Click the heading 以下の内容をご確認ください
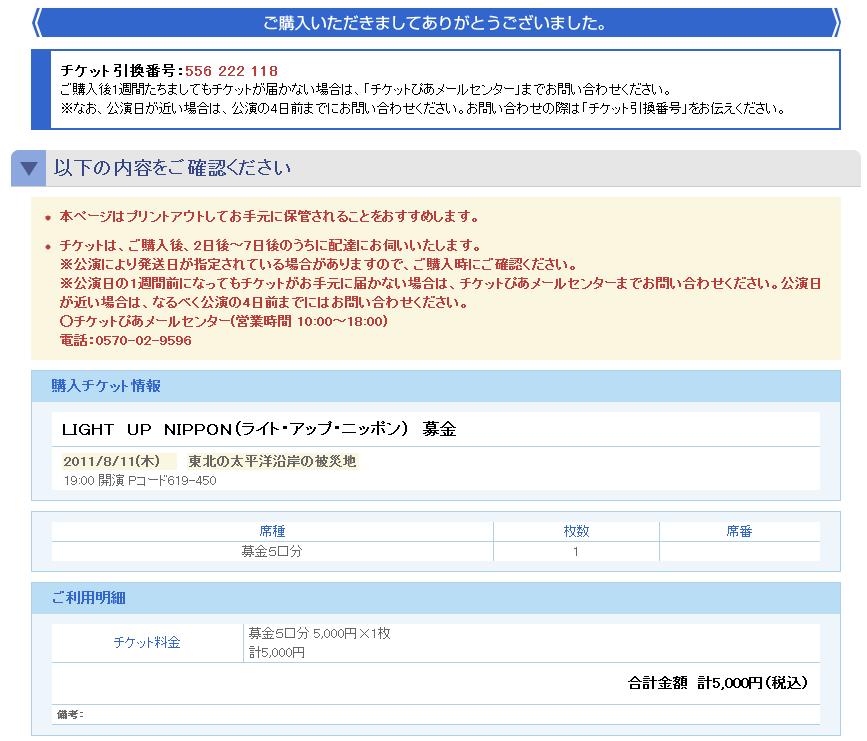The height and width of the screenshot is (741, 867). click(x=172, y=168)
